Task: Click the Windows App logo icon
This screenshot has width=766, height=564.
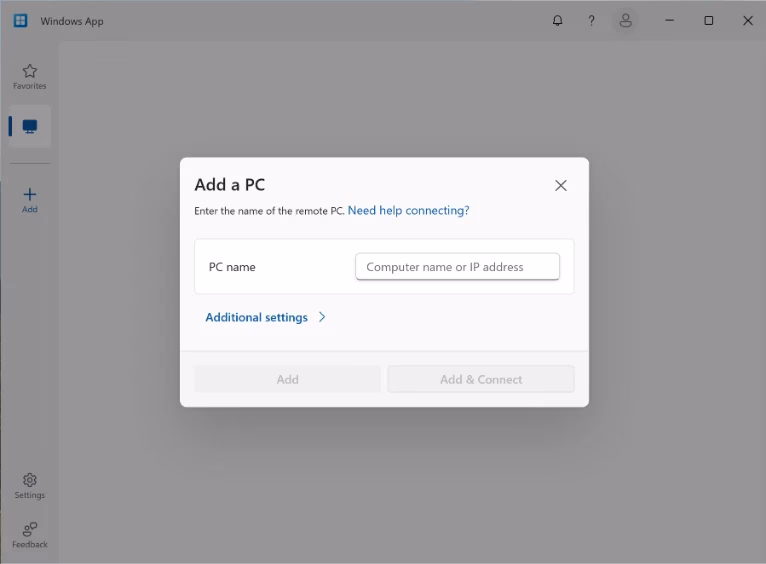Action: 21,21
